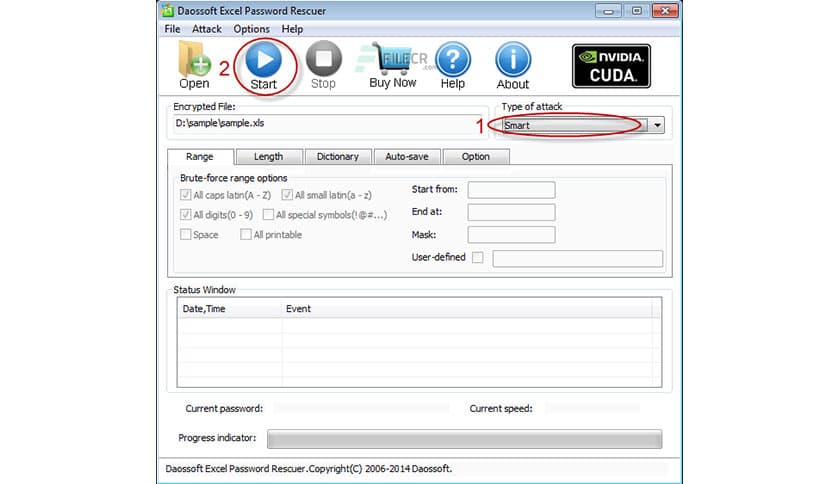The width and height of the screenshot is (836, 484).
Task: Click the Event column header
Action: coord(467,309)
